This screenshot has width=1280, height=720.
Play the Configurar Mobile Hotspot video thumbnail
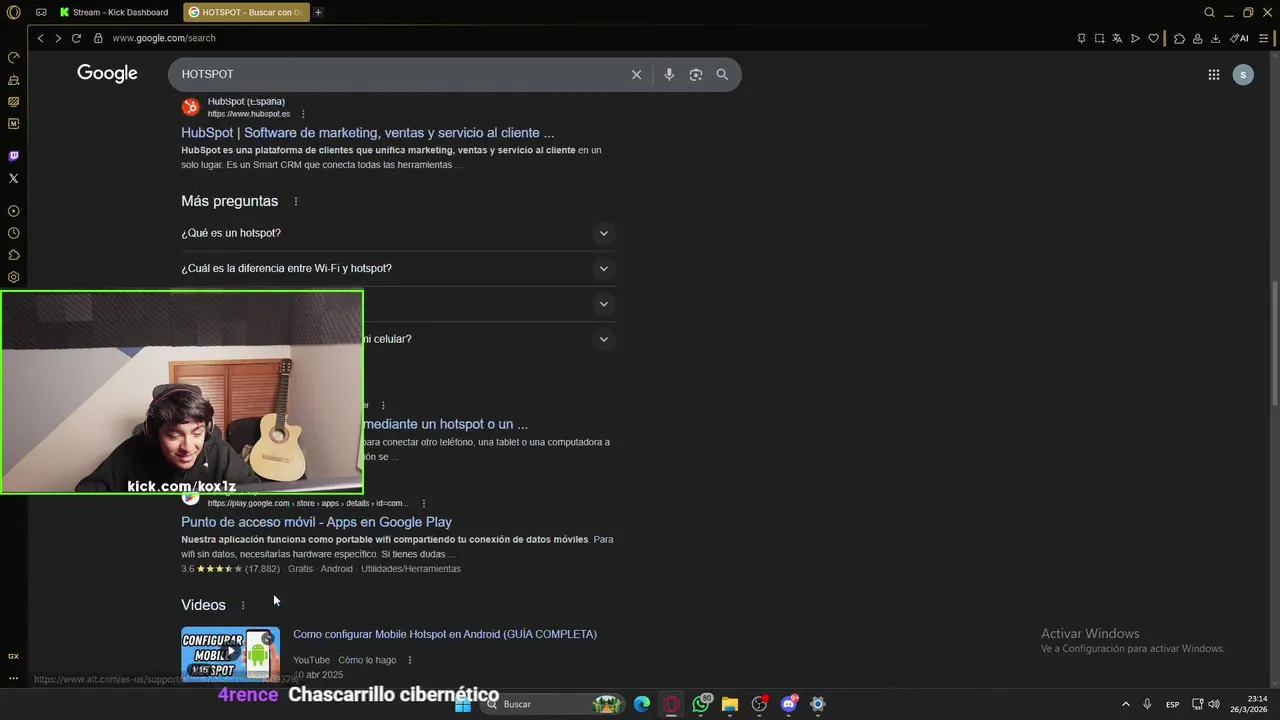pos(230,653)
